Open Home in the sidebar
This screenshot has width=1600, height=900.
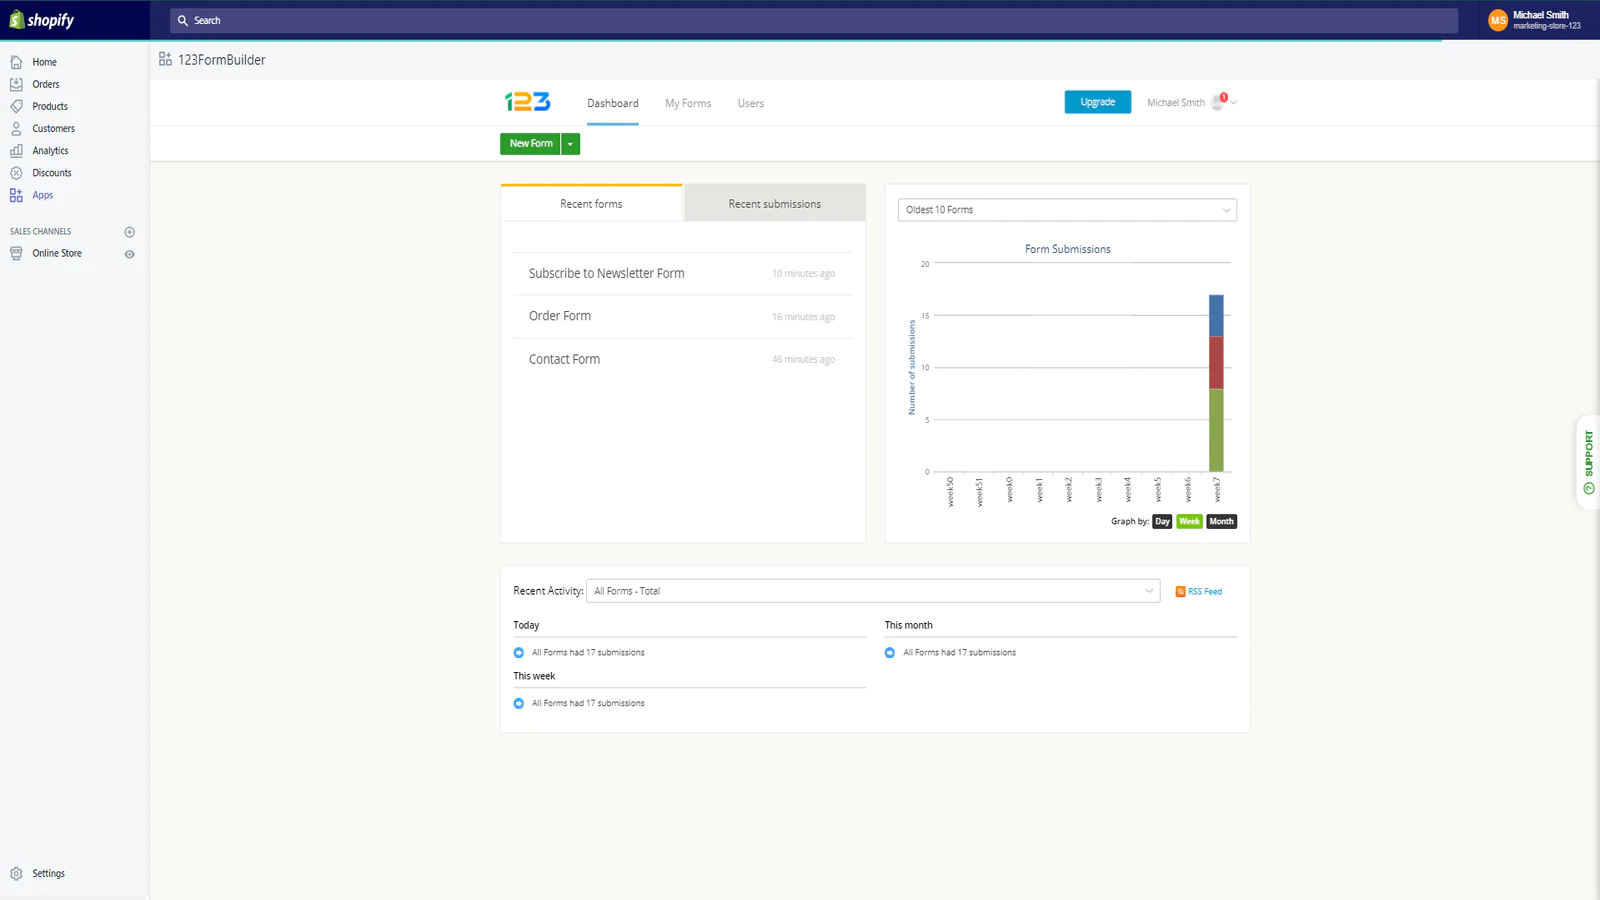coord(44,62)
